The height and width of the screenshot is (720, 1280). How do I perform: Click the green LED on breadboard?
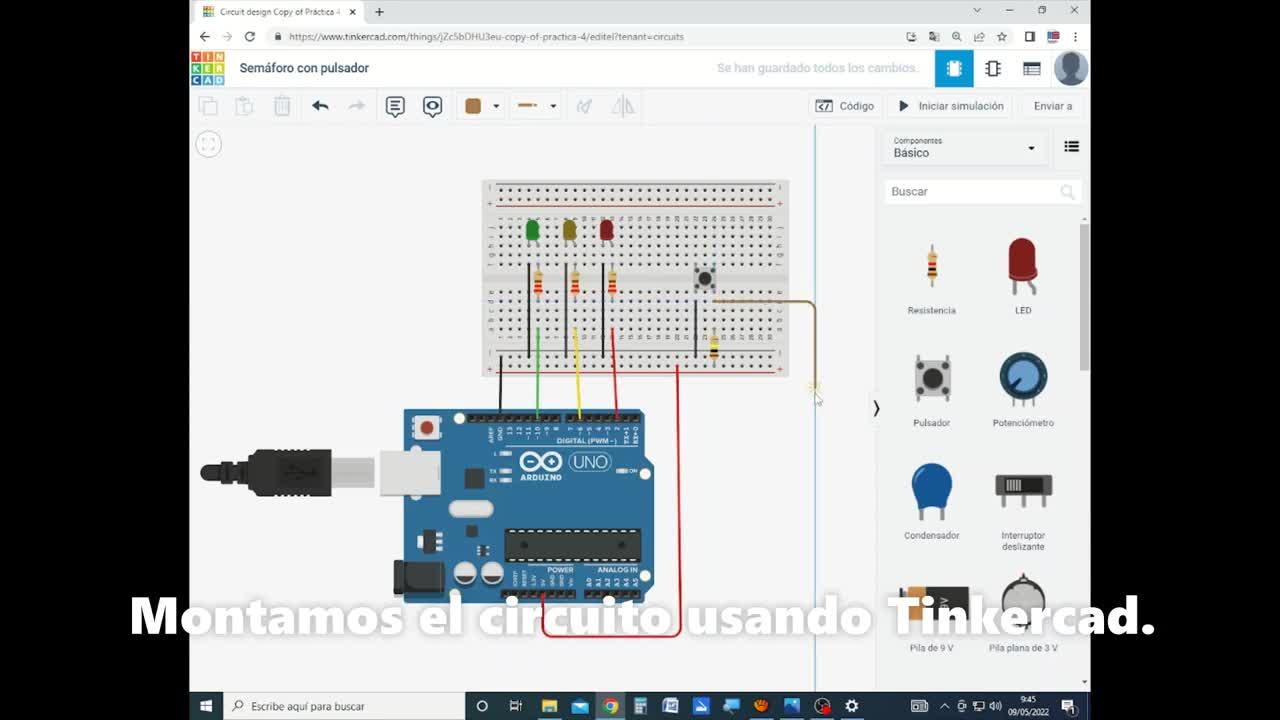pos(532,231)
